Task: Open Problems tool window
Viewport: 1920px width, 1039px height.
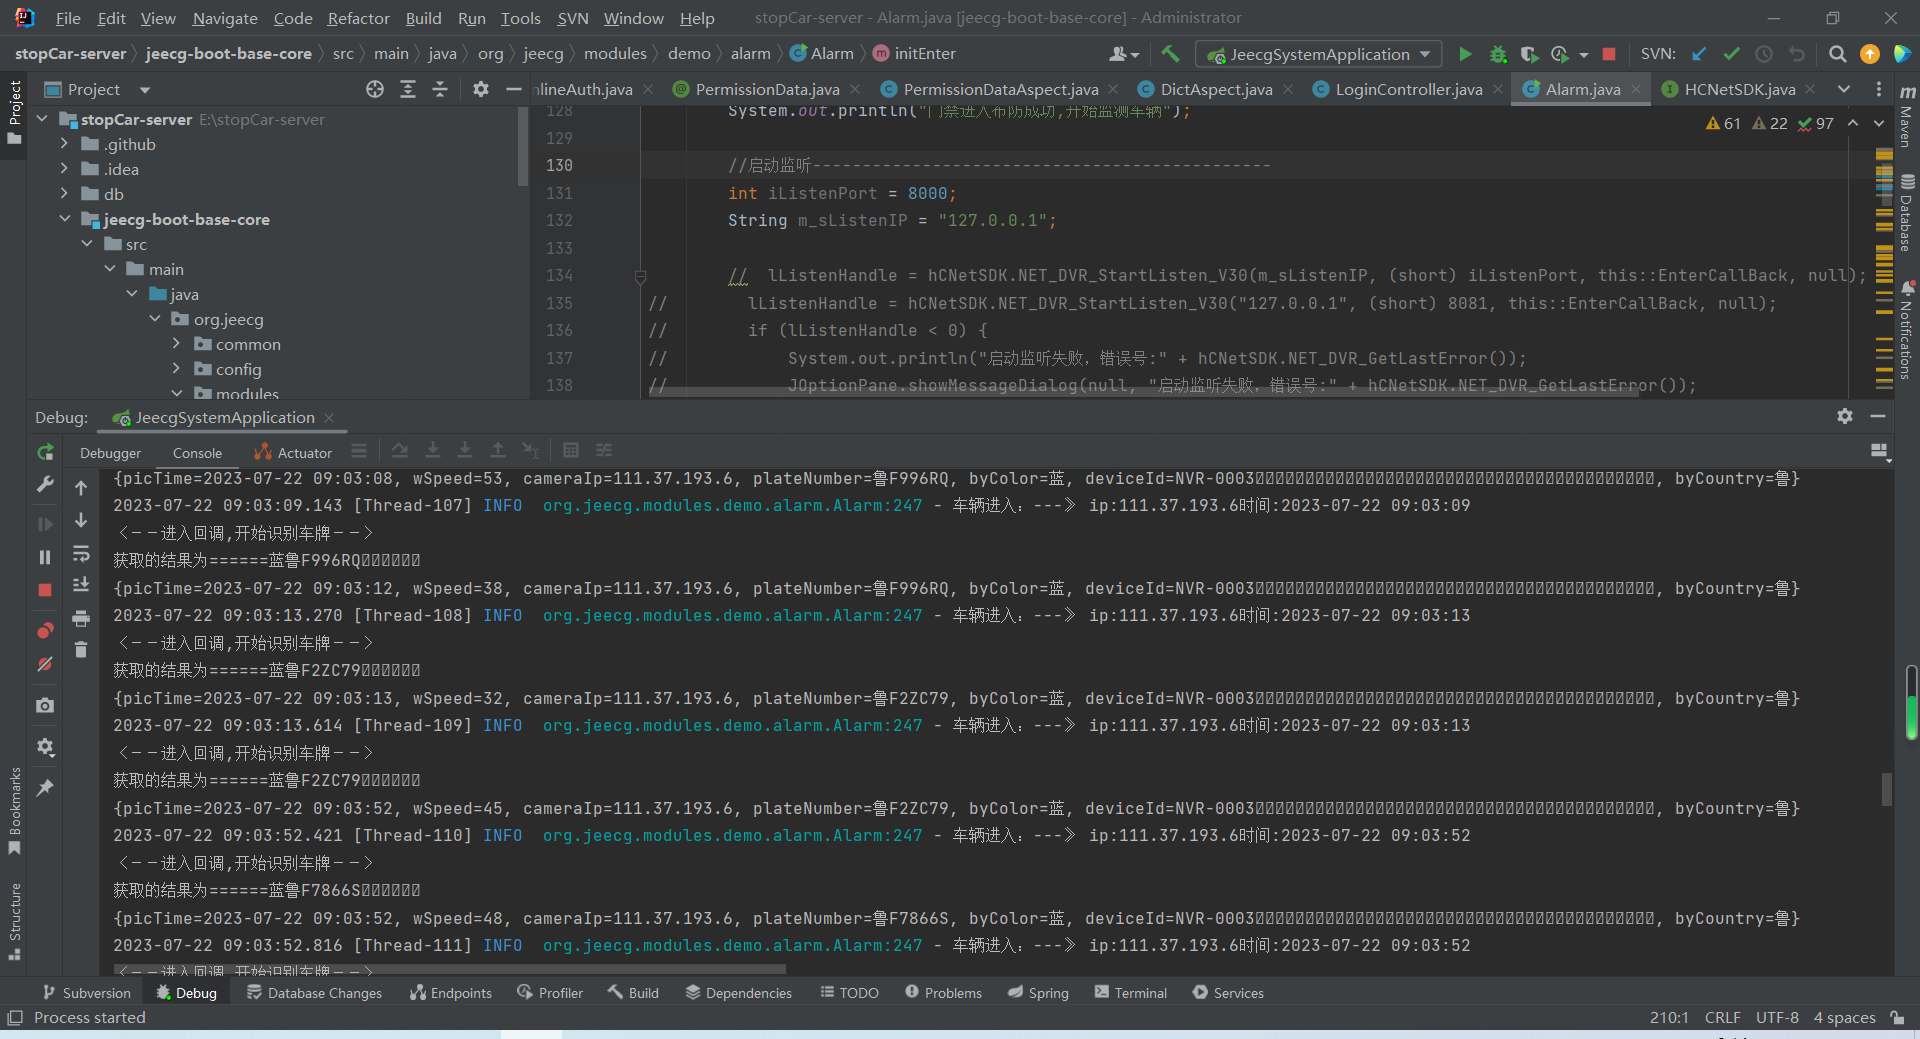Action: click(x=943, y=992)
